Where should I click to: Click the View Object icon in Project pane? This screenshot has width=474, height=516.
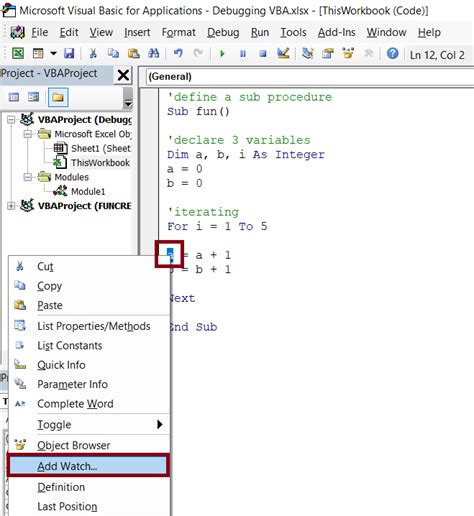(34, 97)
